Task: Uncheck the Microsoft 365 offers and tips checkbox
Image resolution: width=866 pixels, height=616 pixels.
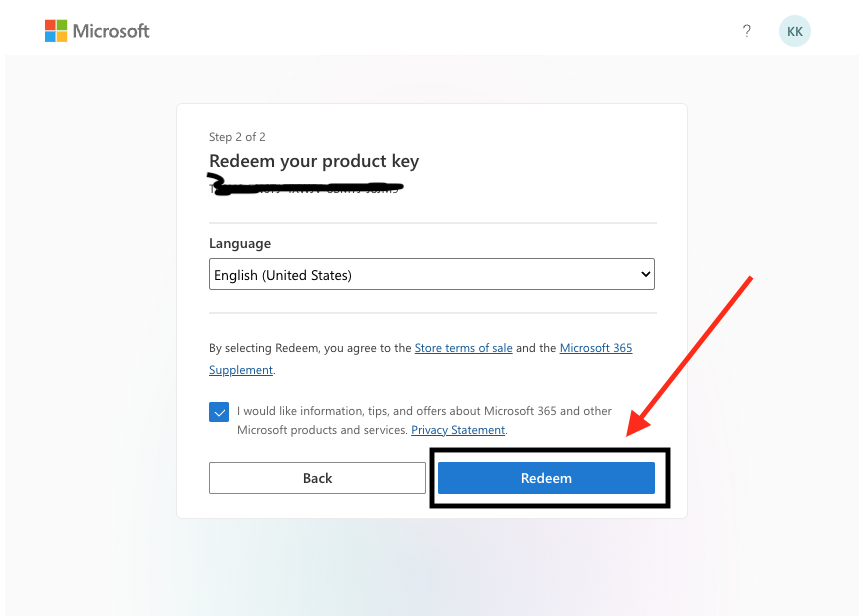Action: [218, 411]
